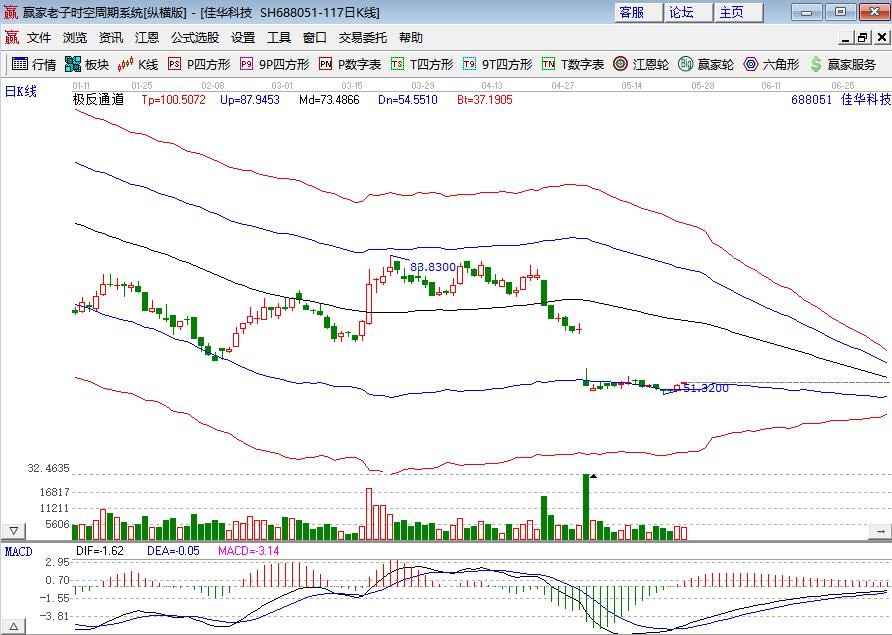The image size is (892, 635).
Task: Open 赢家服务 with dollar icon
Action: 843,64
